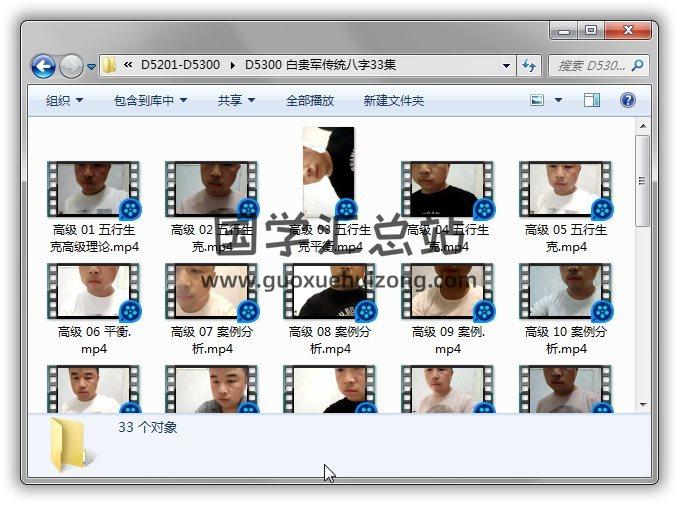679x505 pixels.
Task: Select the 高级 10 案例分析.mp4 thumbnail
Action: coord(566,291)
